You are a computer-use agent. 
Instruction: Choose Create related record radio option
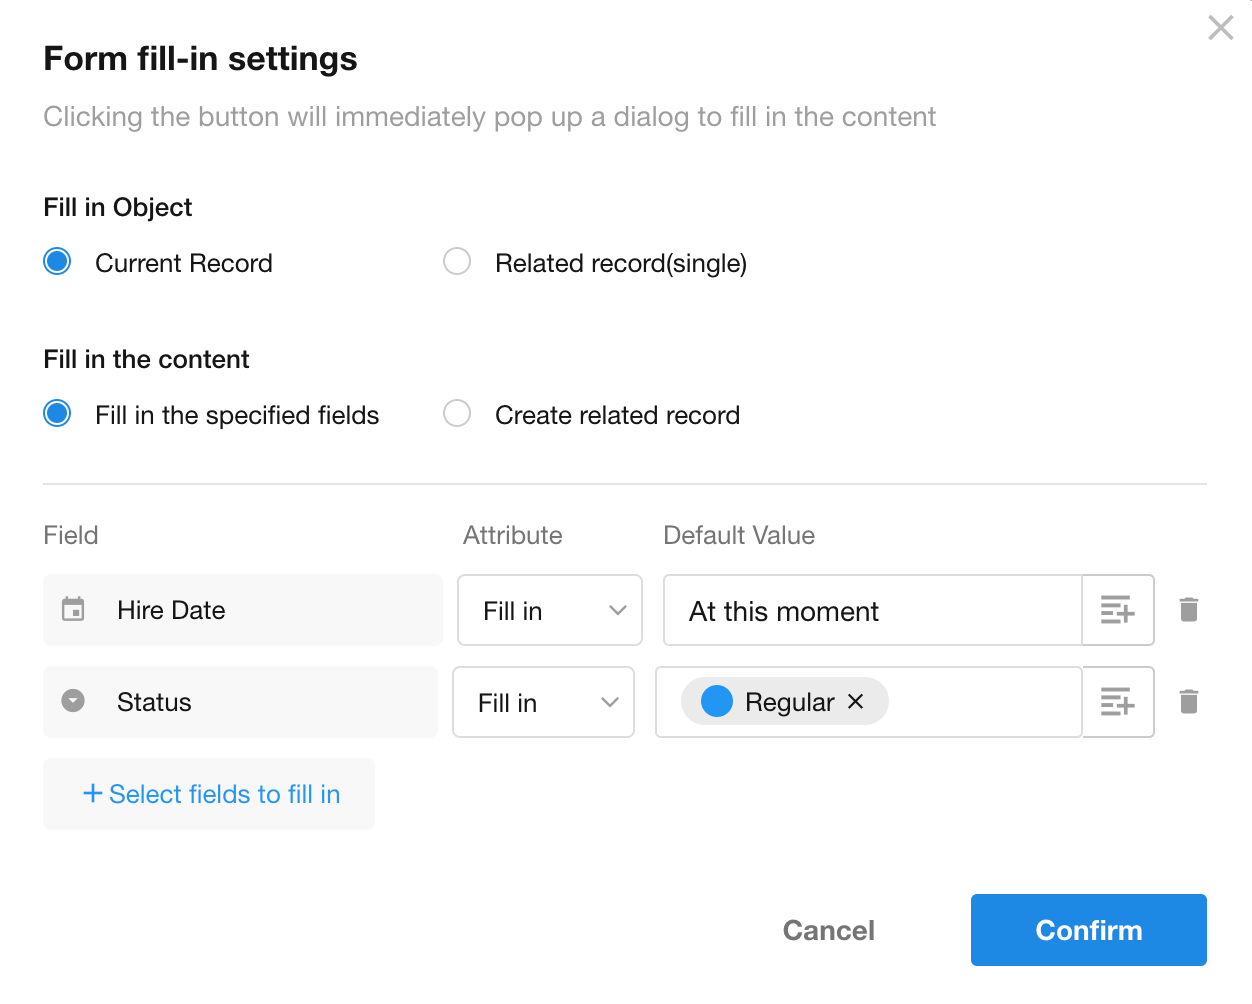(457, 414)
